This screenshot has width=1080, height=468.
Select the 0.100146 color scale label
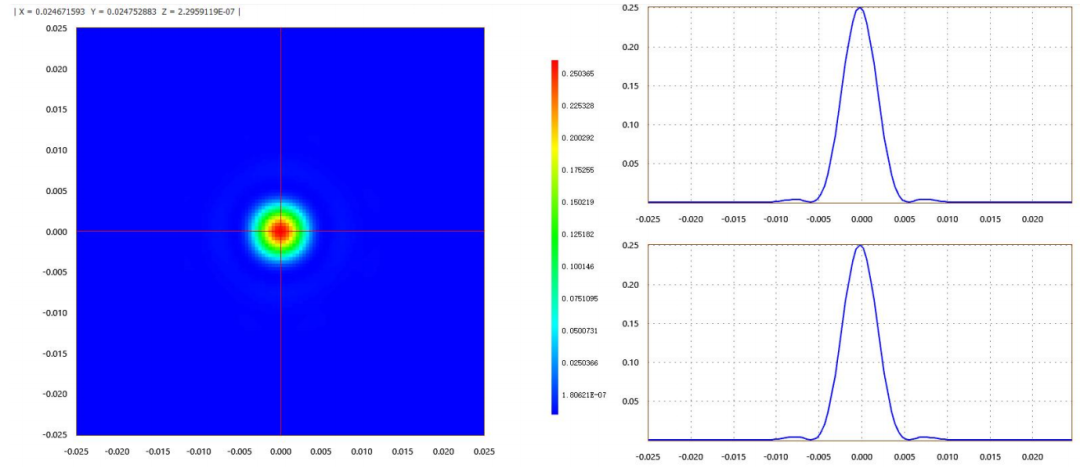[576, 266]
